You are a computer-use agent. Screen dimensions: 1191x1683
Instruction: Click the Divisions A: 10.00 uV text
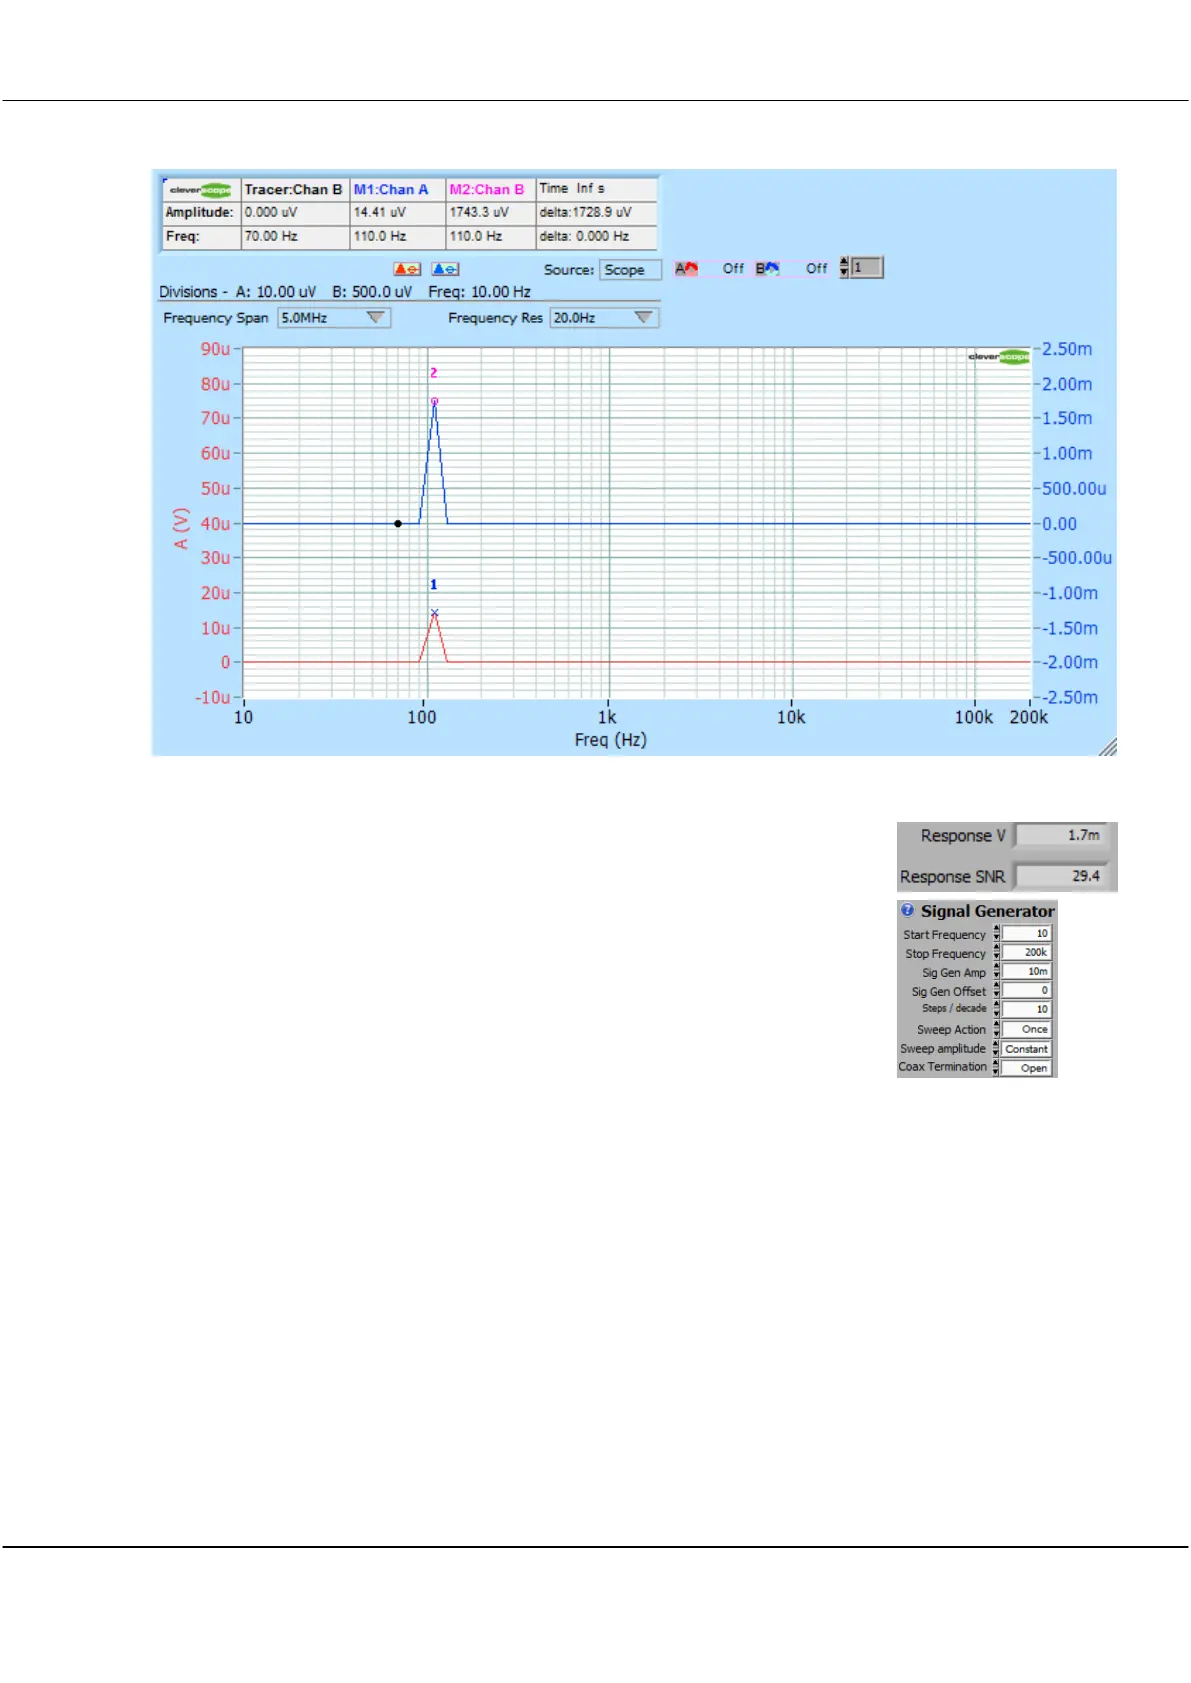[x=238, y=292]
